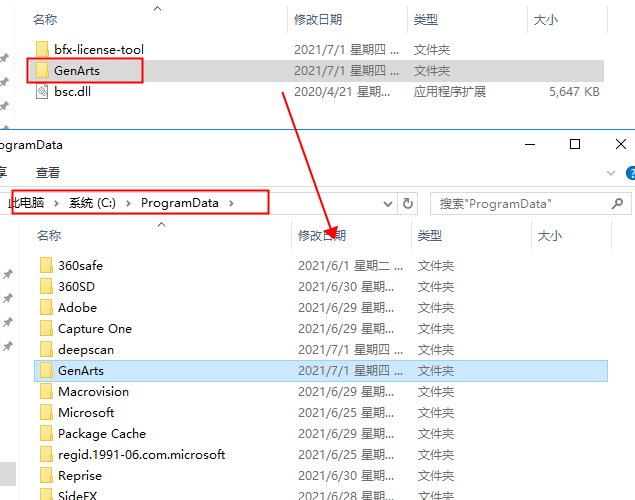
Task: Click the 2021/6/1 date of 360safe
Action: pyautogui.click(x=350, y=266)
